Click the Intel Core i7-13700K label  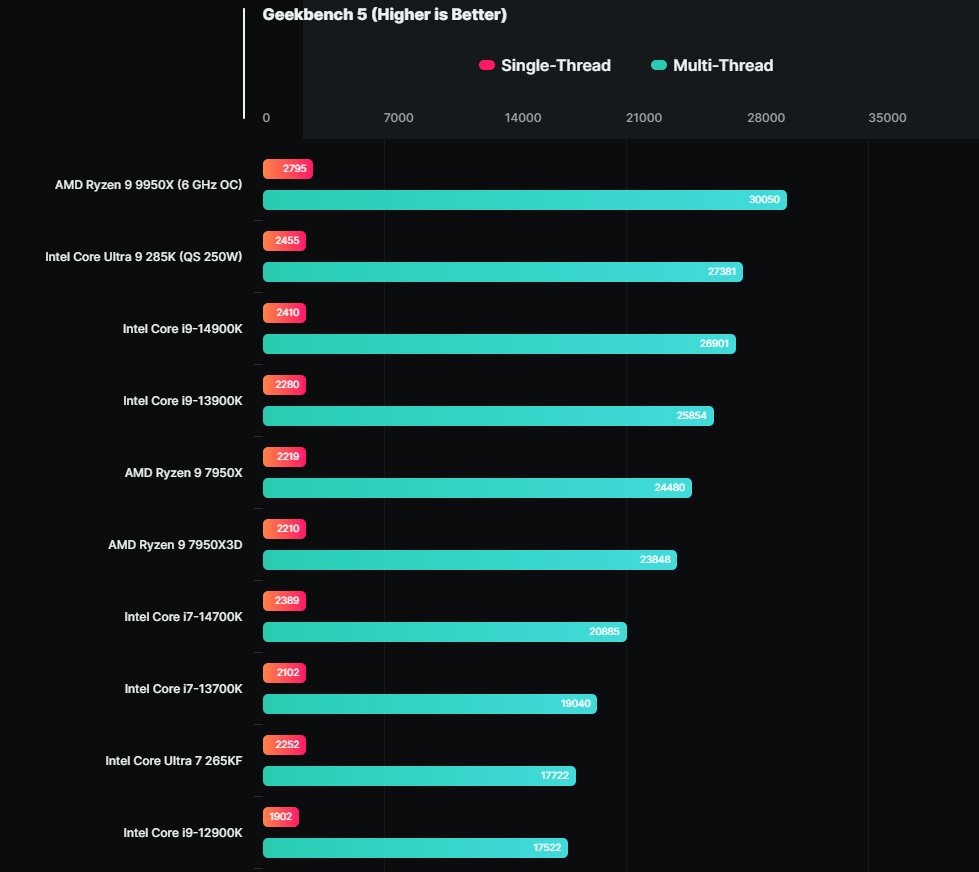(x=184, y=688)
